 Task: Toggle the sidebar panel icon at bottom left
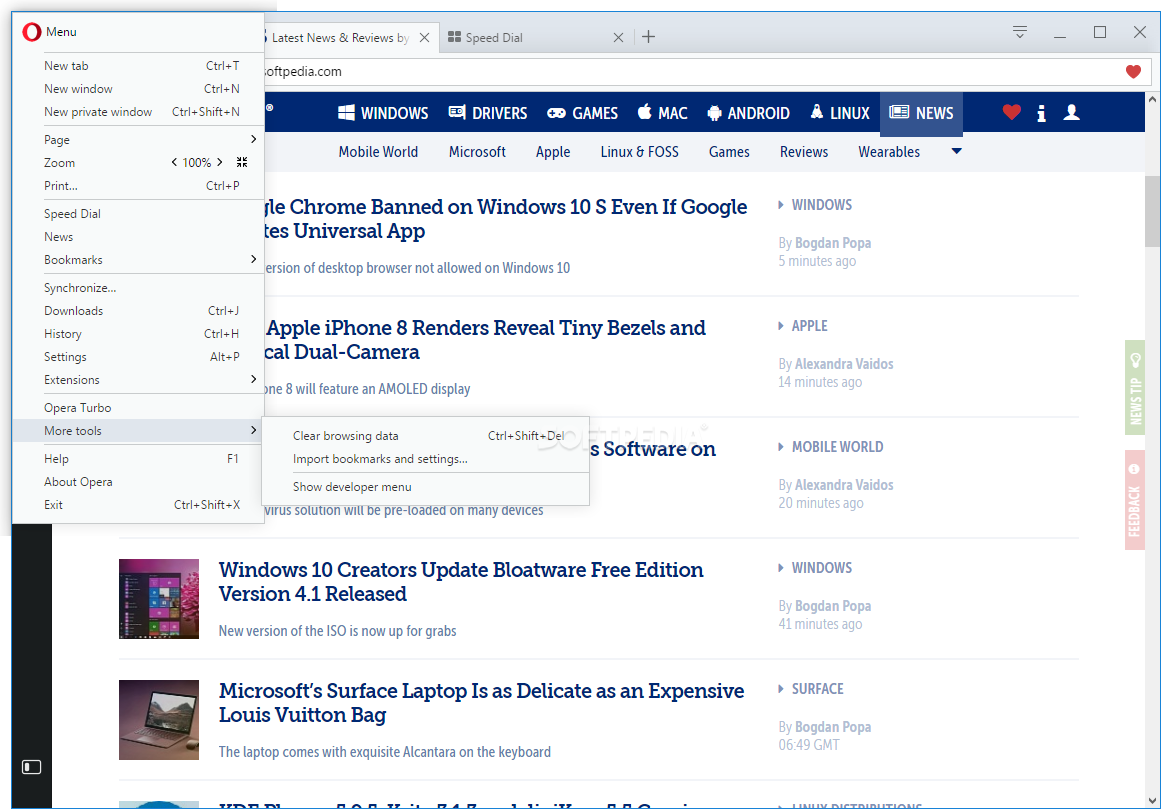point(31,767)
